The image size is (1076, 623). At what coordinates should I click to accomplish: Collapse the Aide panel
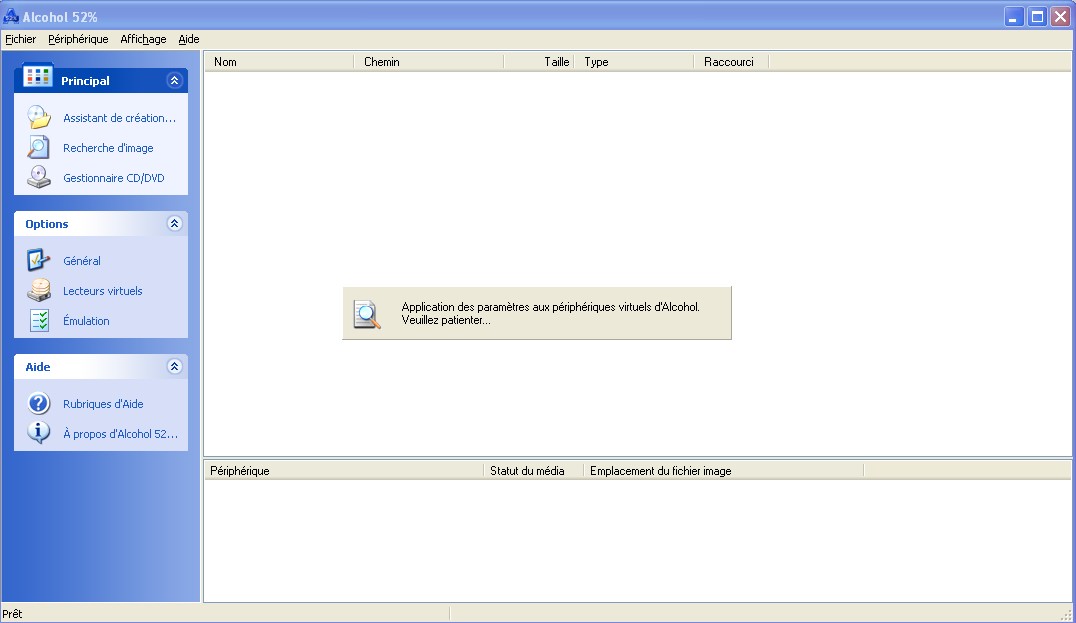[x=174, y=366]
